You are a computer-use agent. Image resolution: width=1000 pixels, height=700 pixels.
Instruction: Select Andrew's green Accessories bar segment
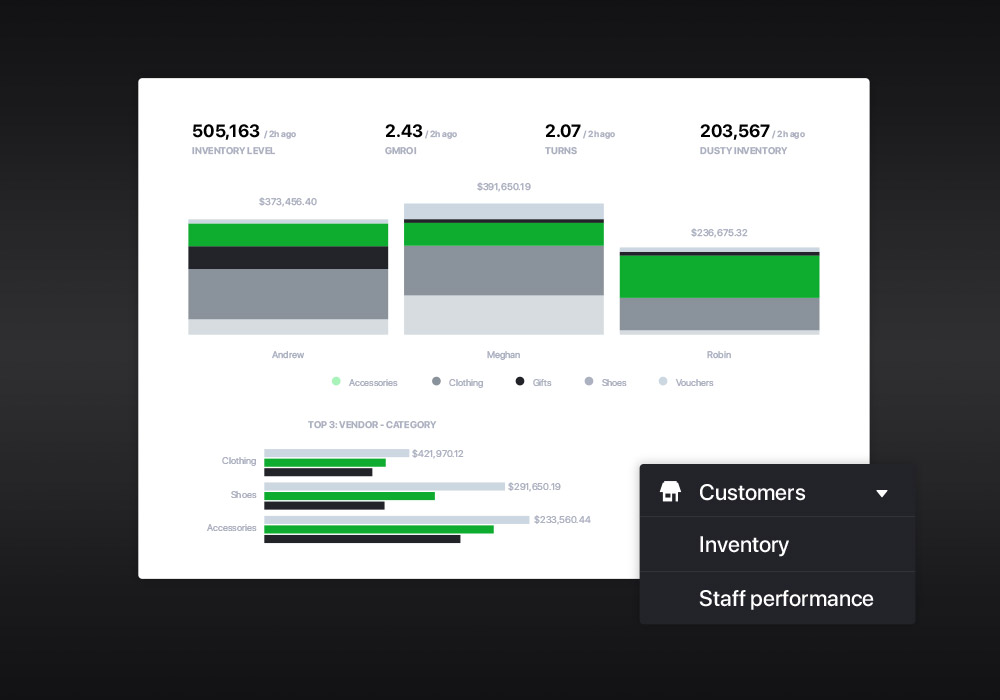pos(288,235)
